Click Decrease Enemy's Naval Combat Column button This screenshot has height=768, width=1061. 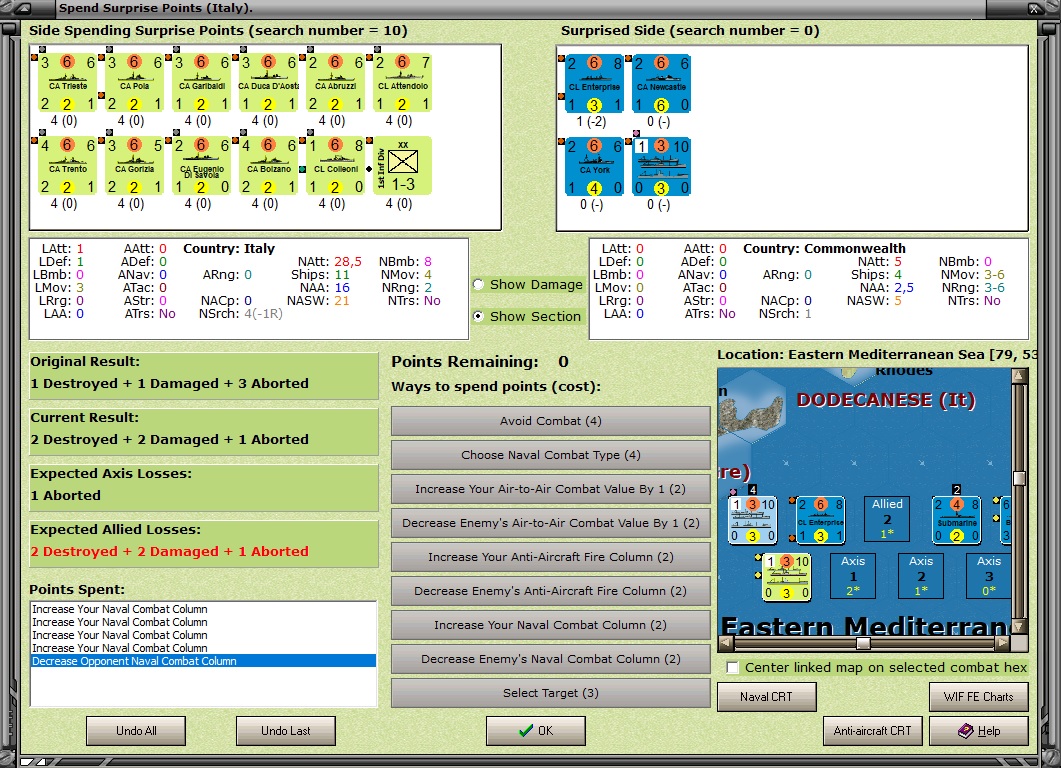pos(551,659)
